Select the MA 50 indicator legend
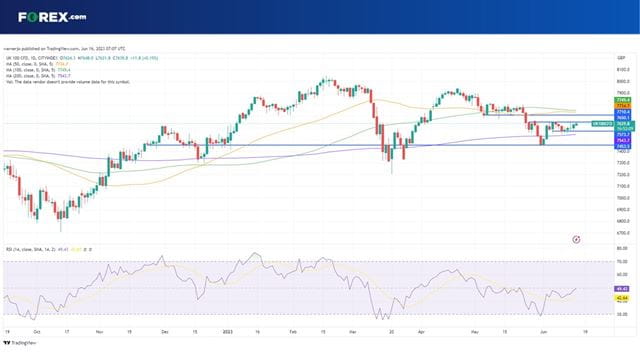This screenshot has width=640, height=360. click(38, 64)
